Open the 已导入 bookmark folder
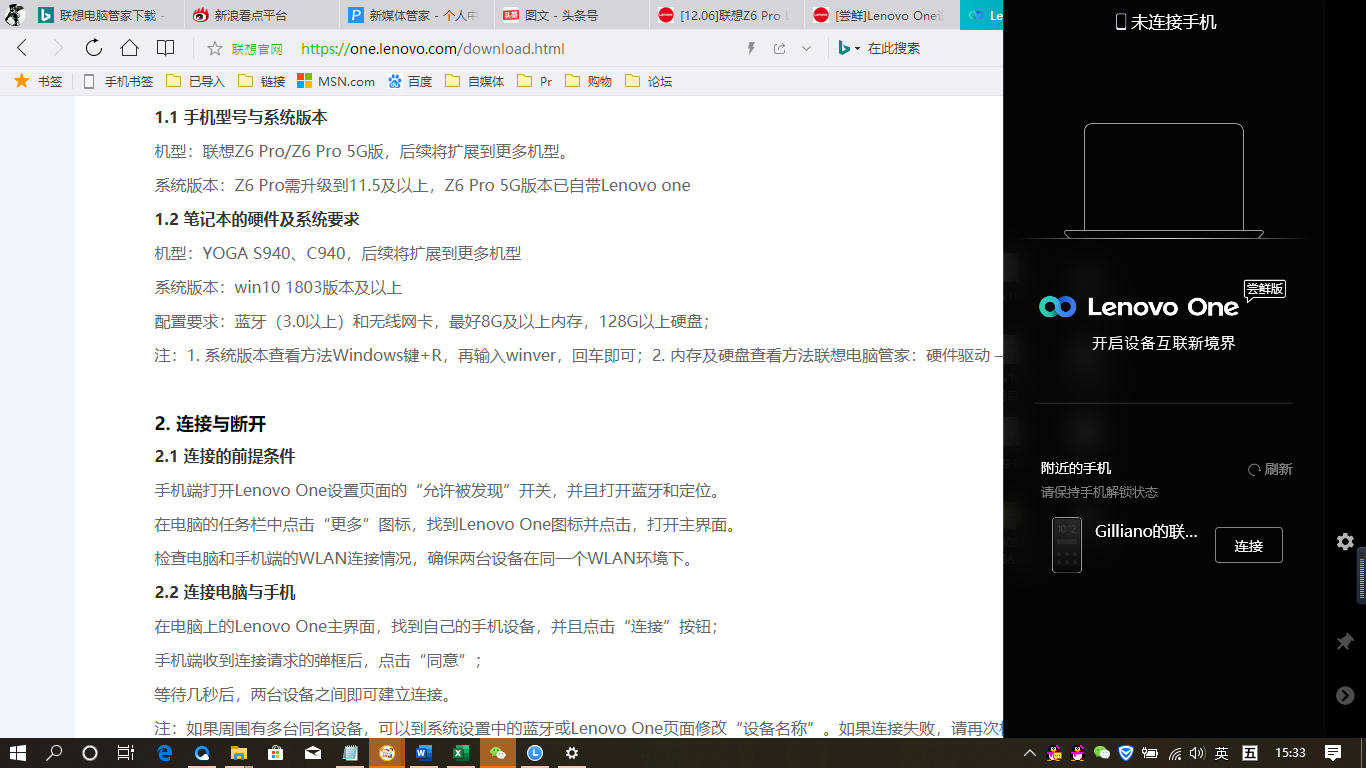The width and height of the screenshot is (1366, 768). point(195,81)
